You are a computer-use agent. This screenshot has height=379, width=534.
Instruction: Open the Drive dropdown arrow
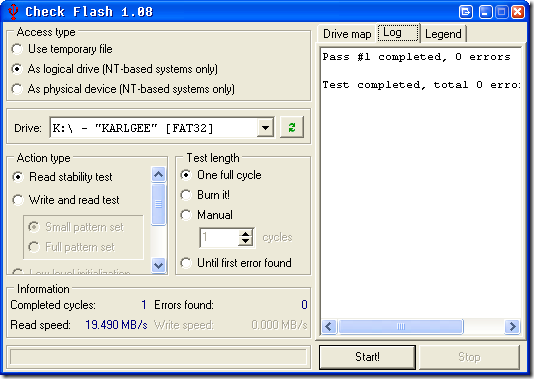(x=265, y=128)
